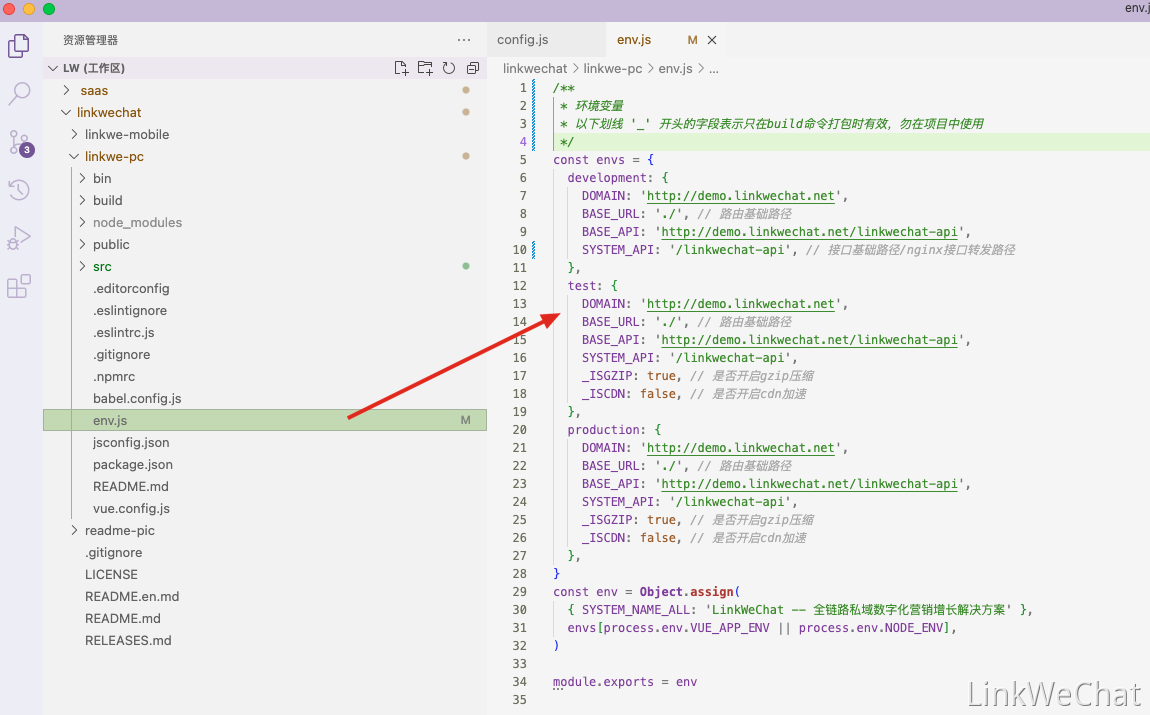Expand the readme-pic folder
The image size is (1150, 715).
pos(74,530)
